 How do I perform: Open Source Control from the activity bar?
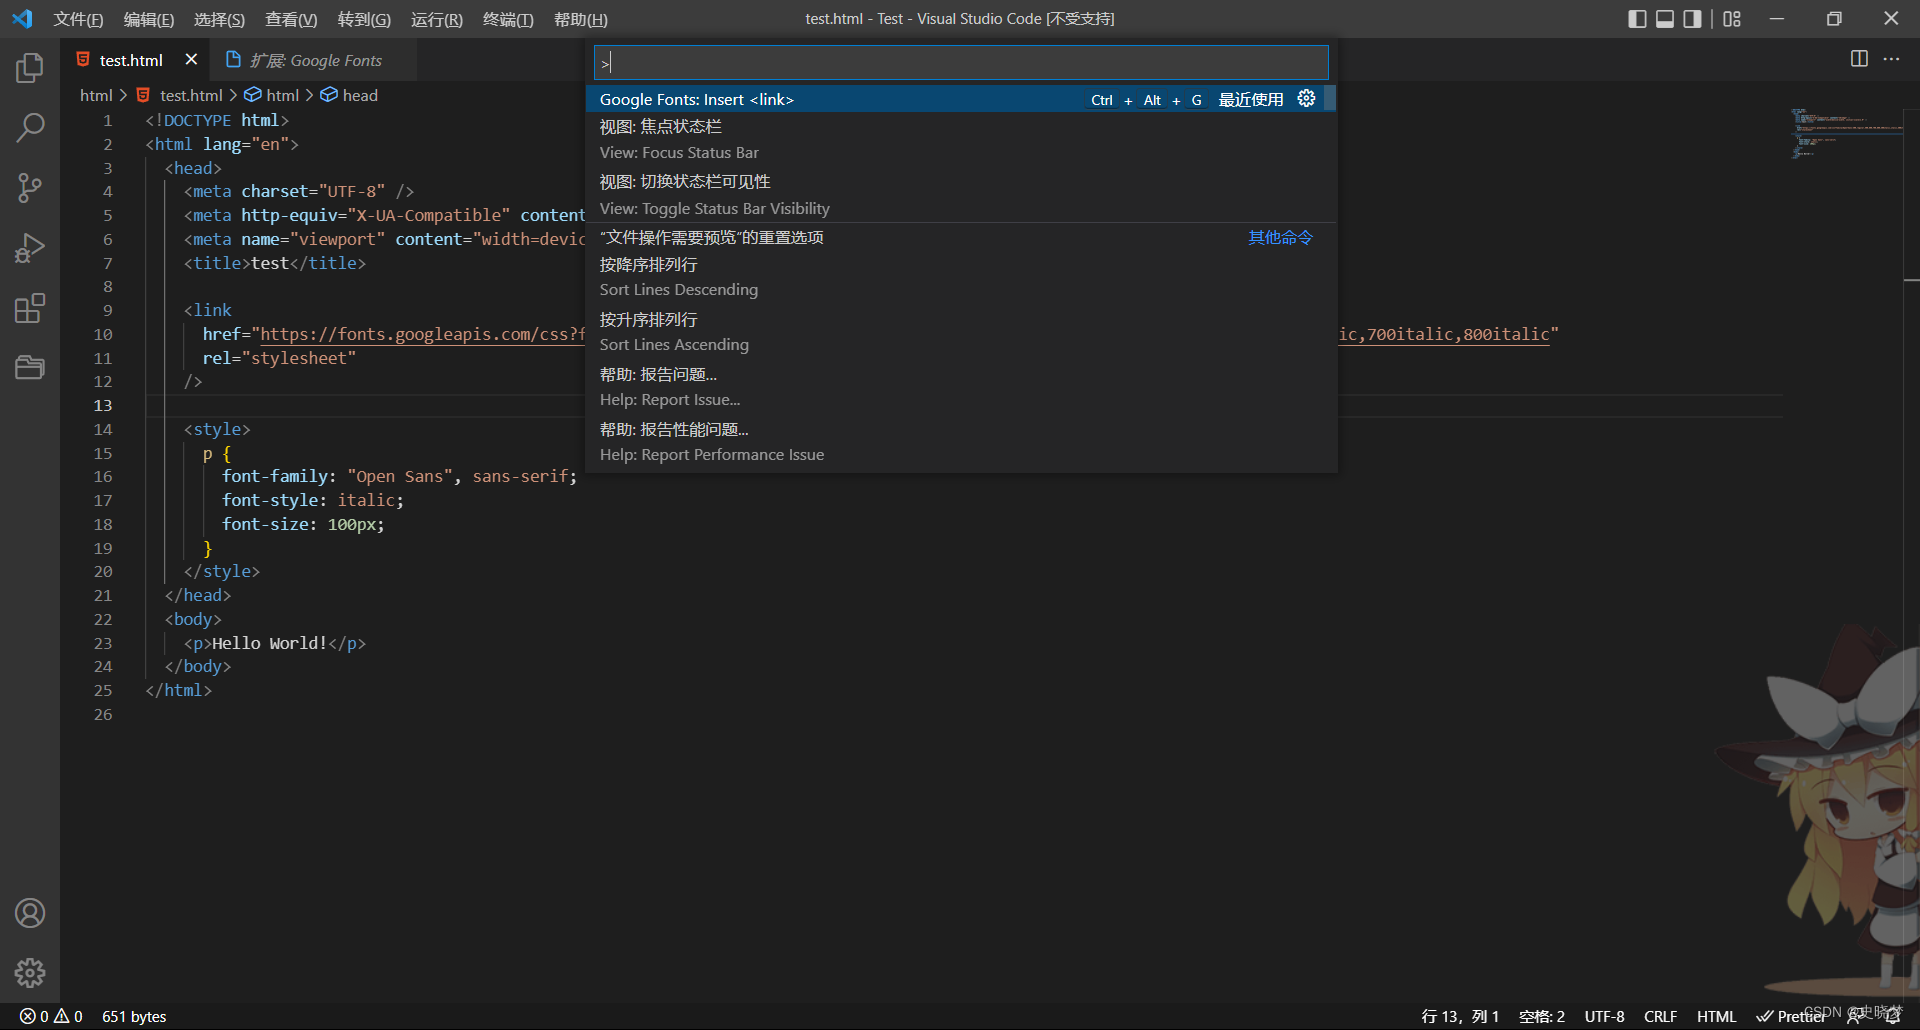coord(29,188)
